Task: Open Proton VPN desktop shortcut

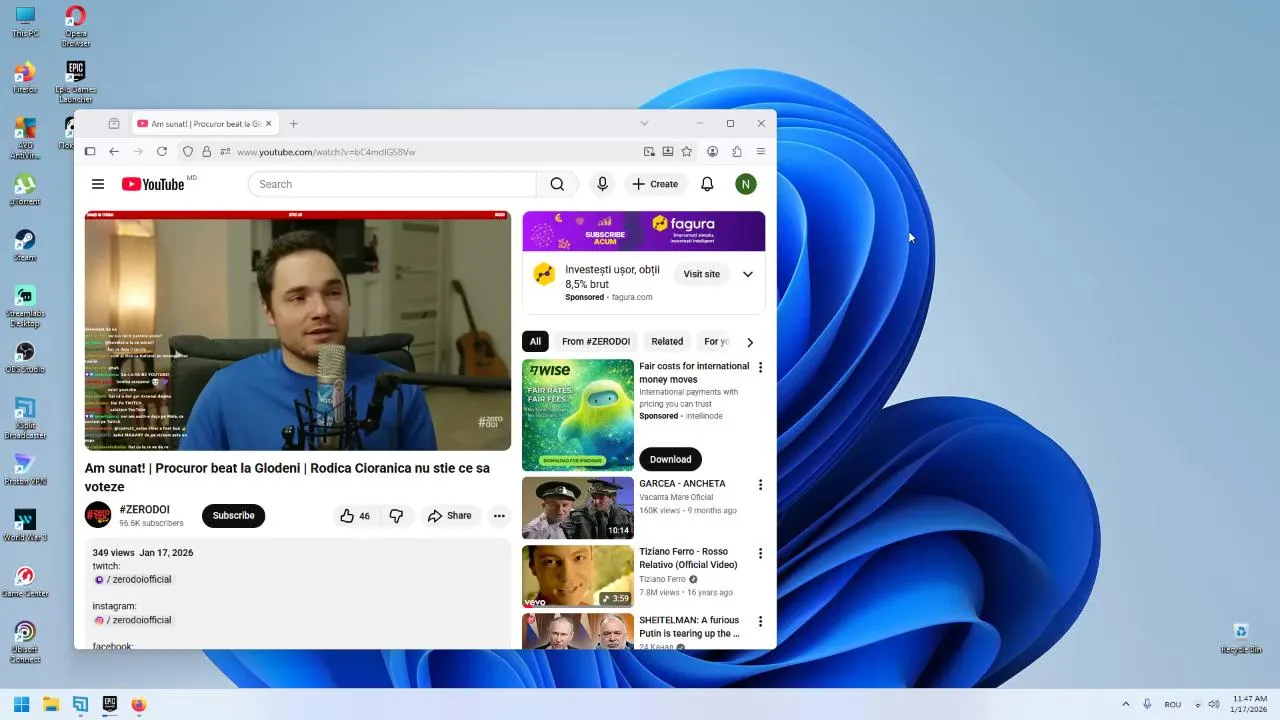Action: [25, 469]
